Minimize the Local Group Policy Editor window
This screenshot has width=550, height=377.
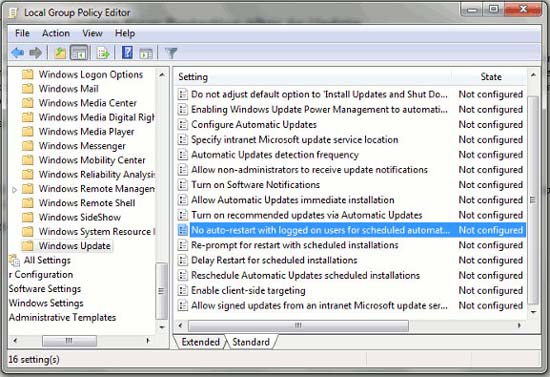pyautogui.click(x=472, y=9)
